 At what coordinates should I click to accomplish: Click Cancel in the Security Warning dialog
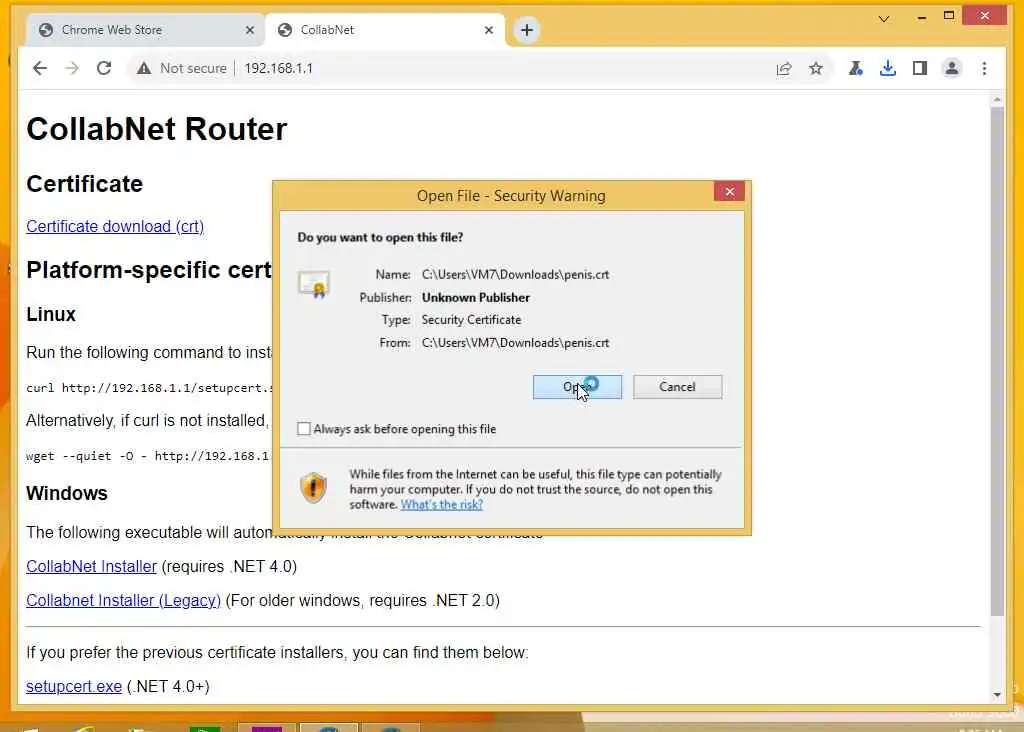click(677, 387)
